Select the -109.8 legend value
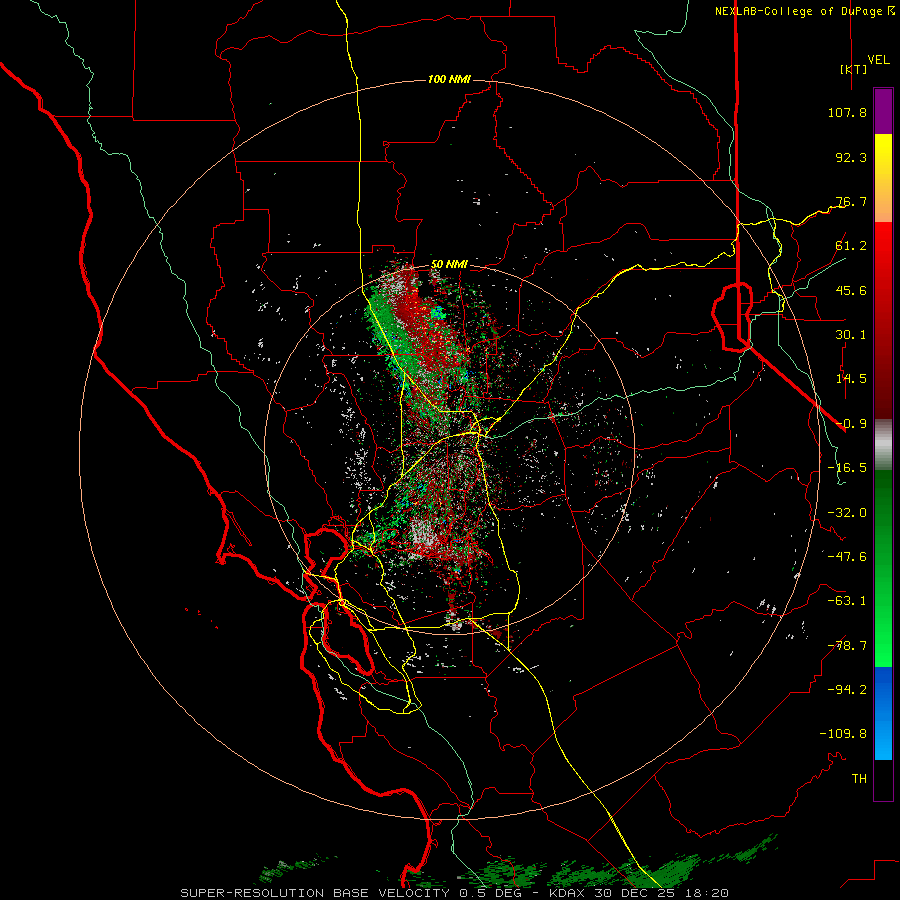The width and height of the screenshot is (900, 900). click(x=843, y=734)
